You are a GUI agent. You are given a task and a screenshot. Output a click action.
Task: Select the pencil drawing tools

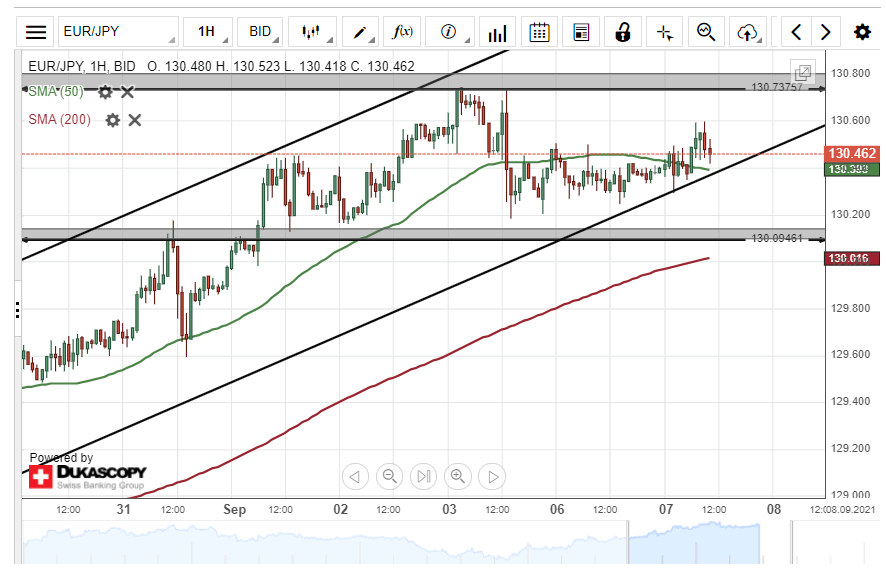[x=360, y=32]
